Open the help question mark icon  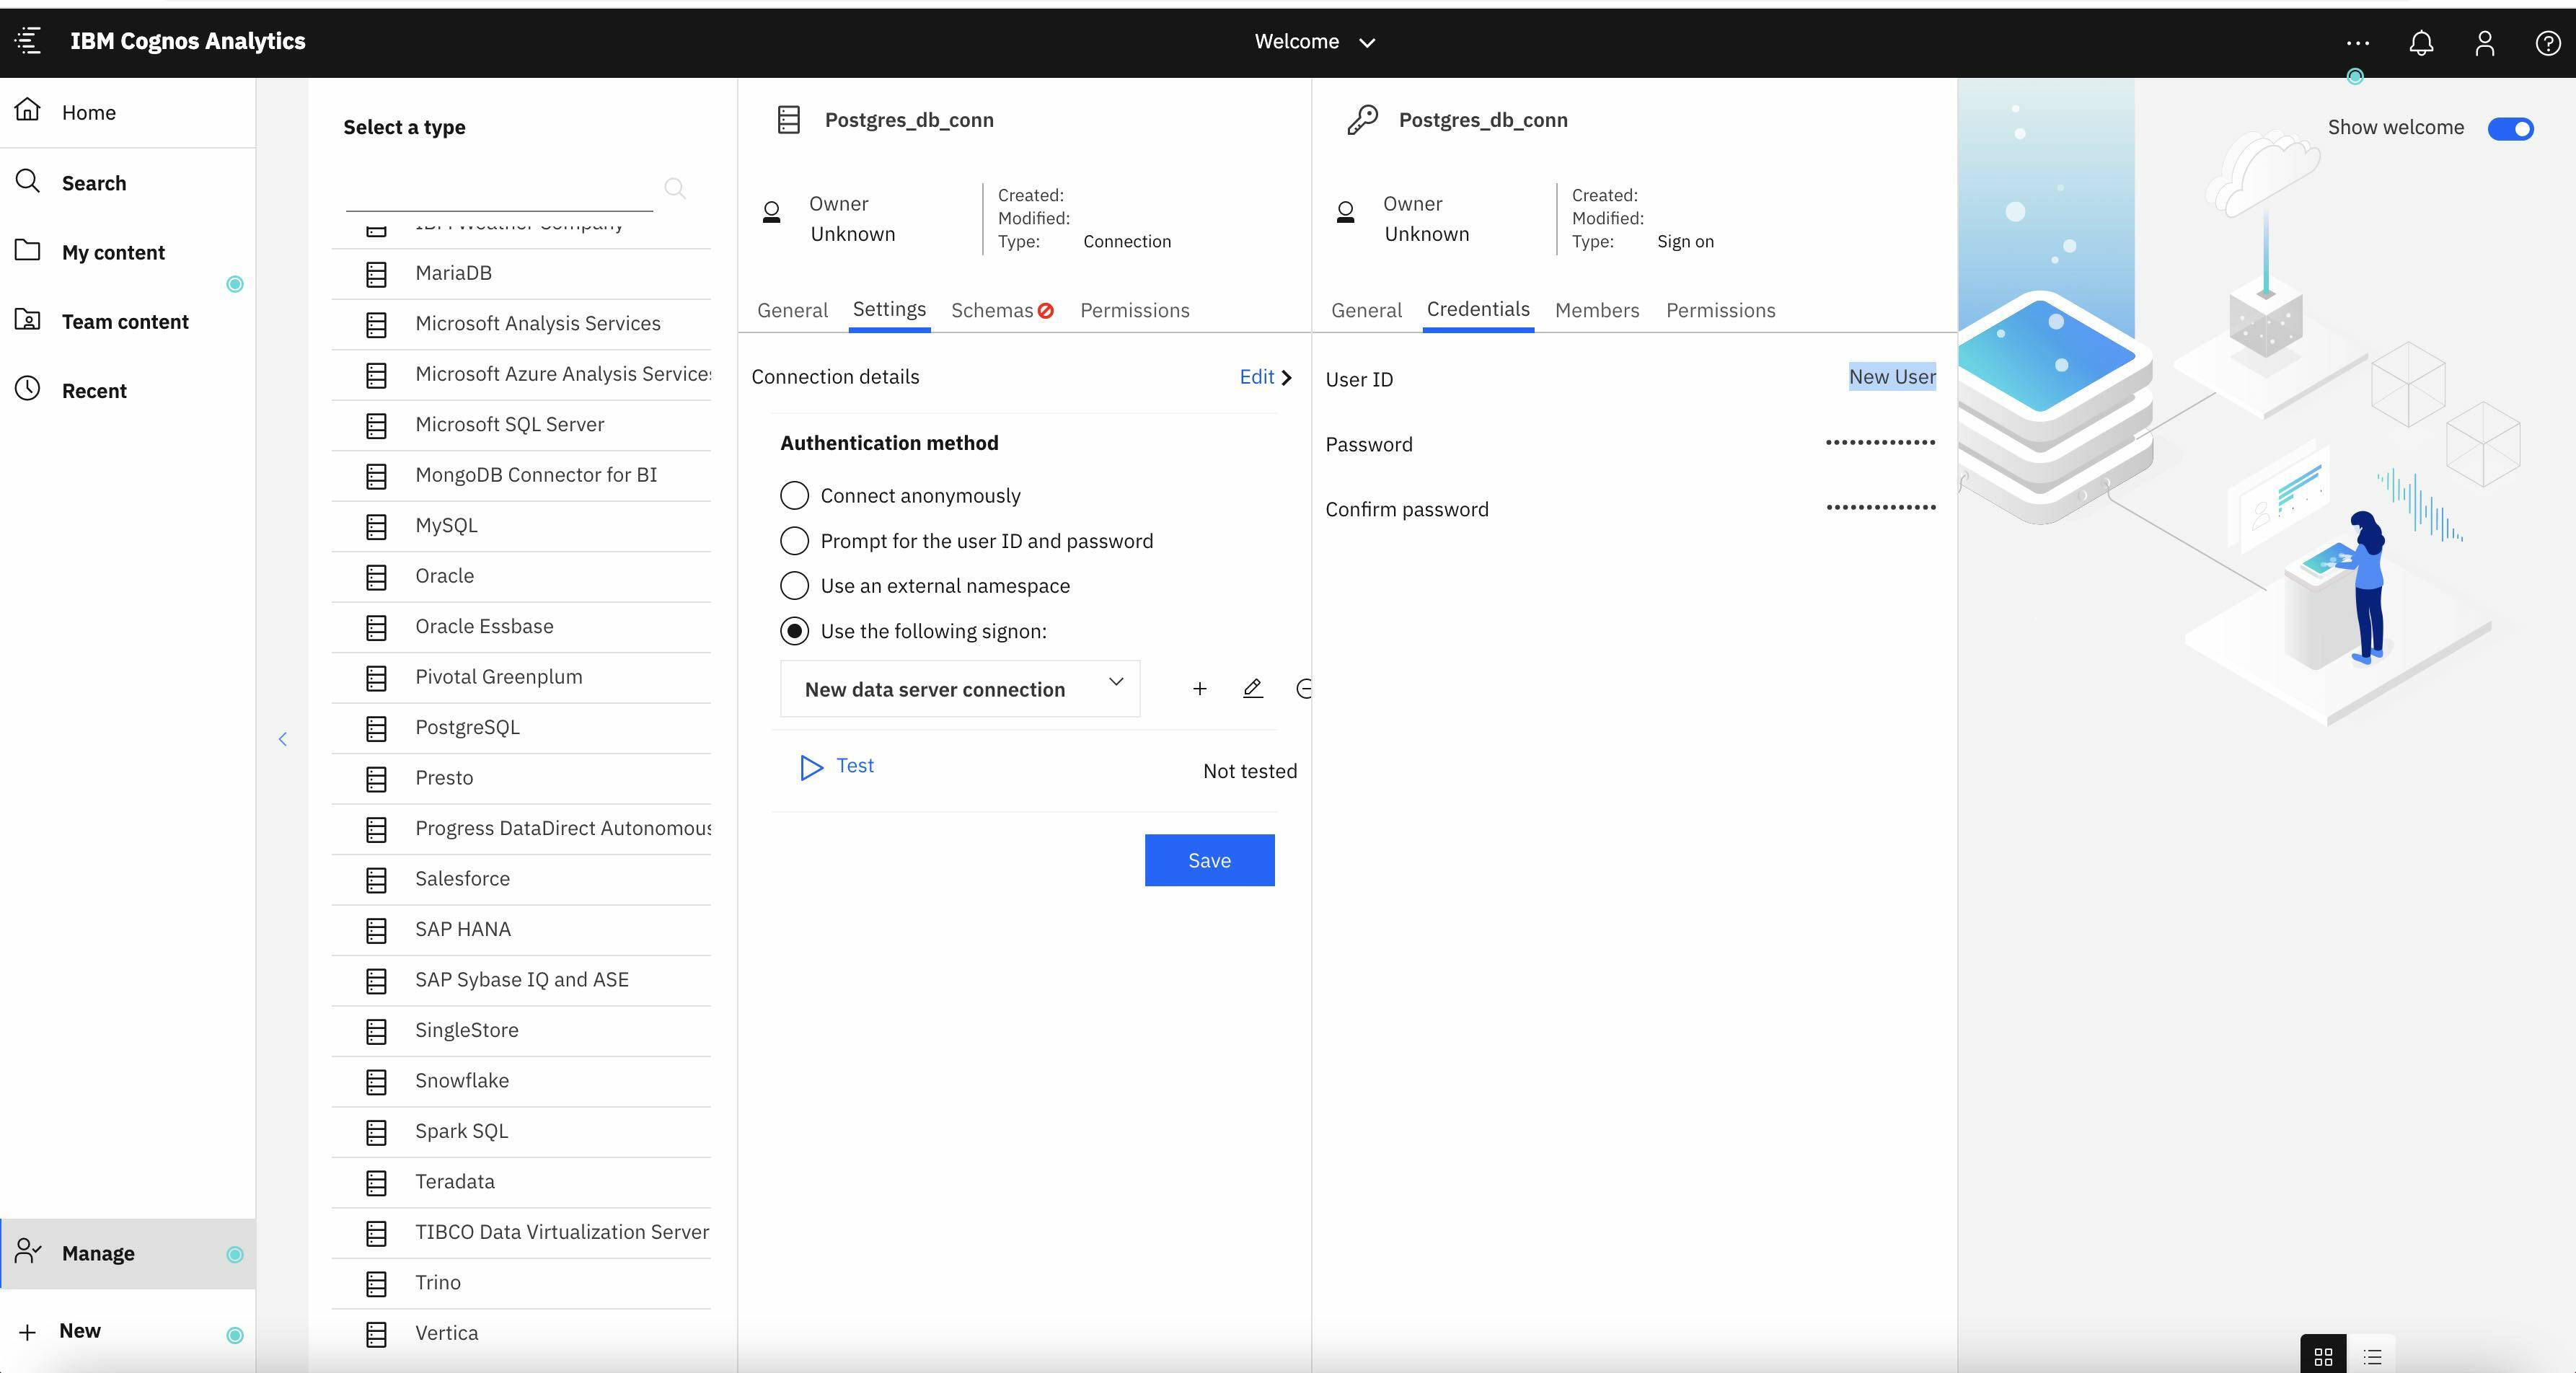2547,43
